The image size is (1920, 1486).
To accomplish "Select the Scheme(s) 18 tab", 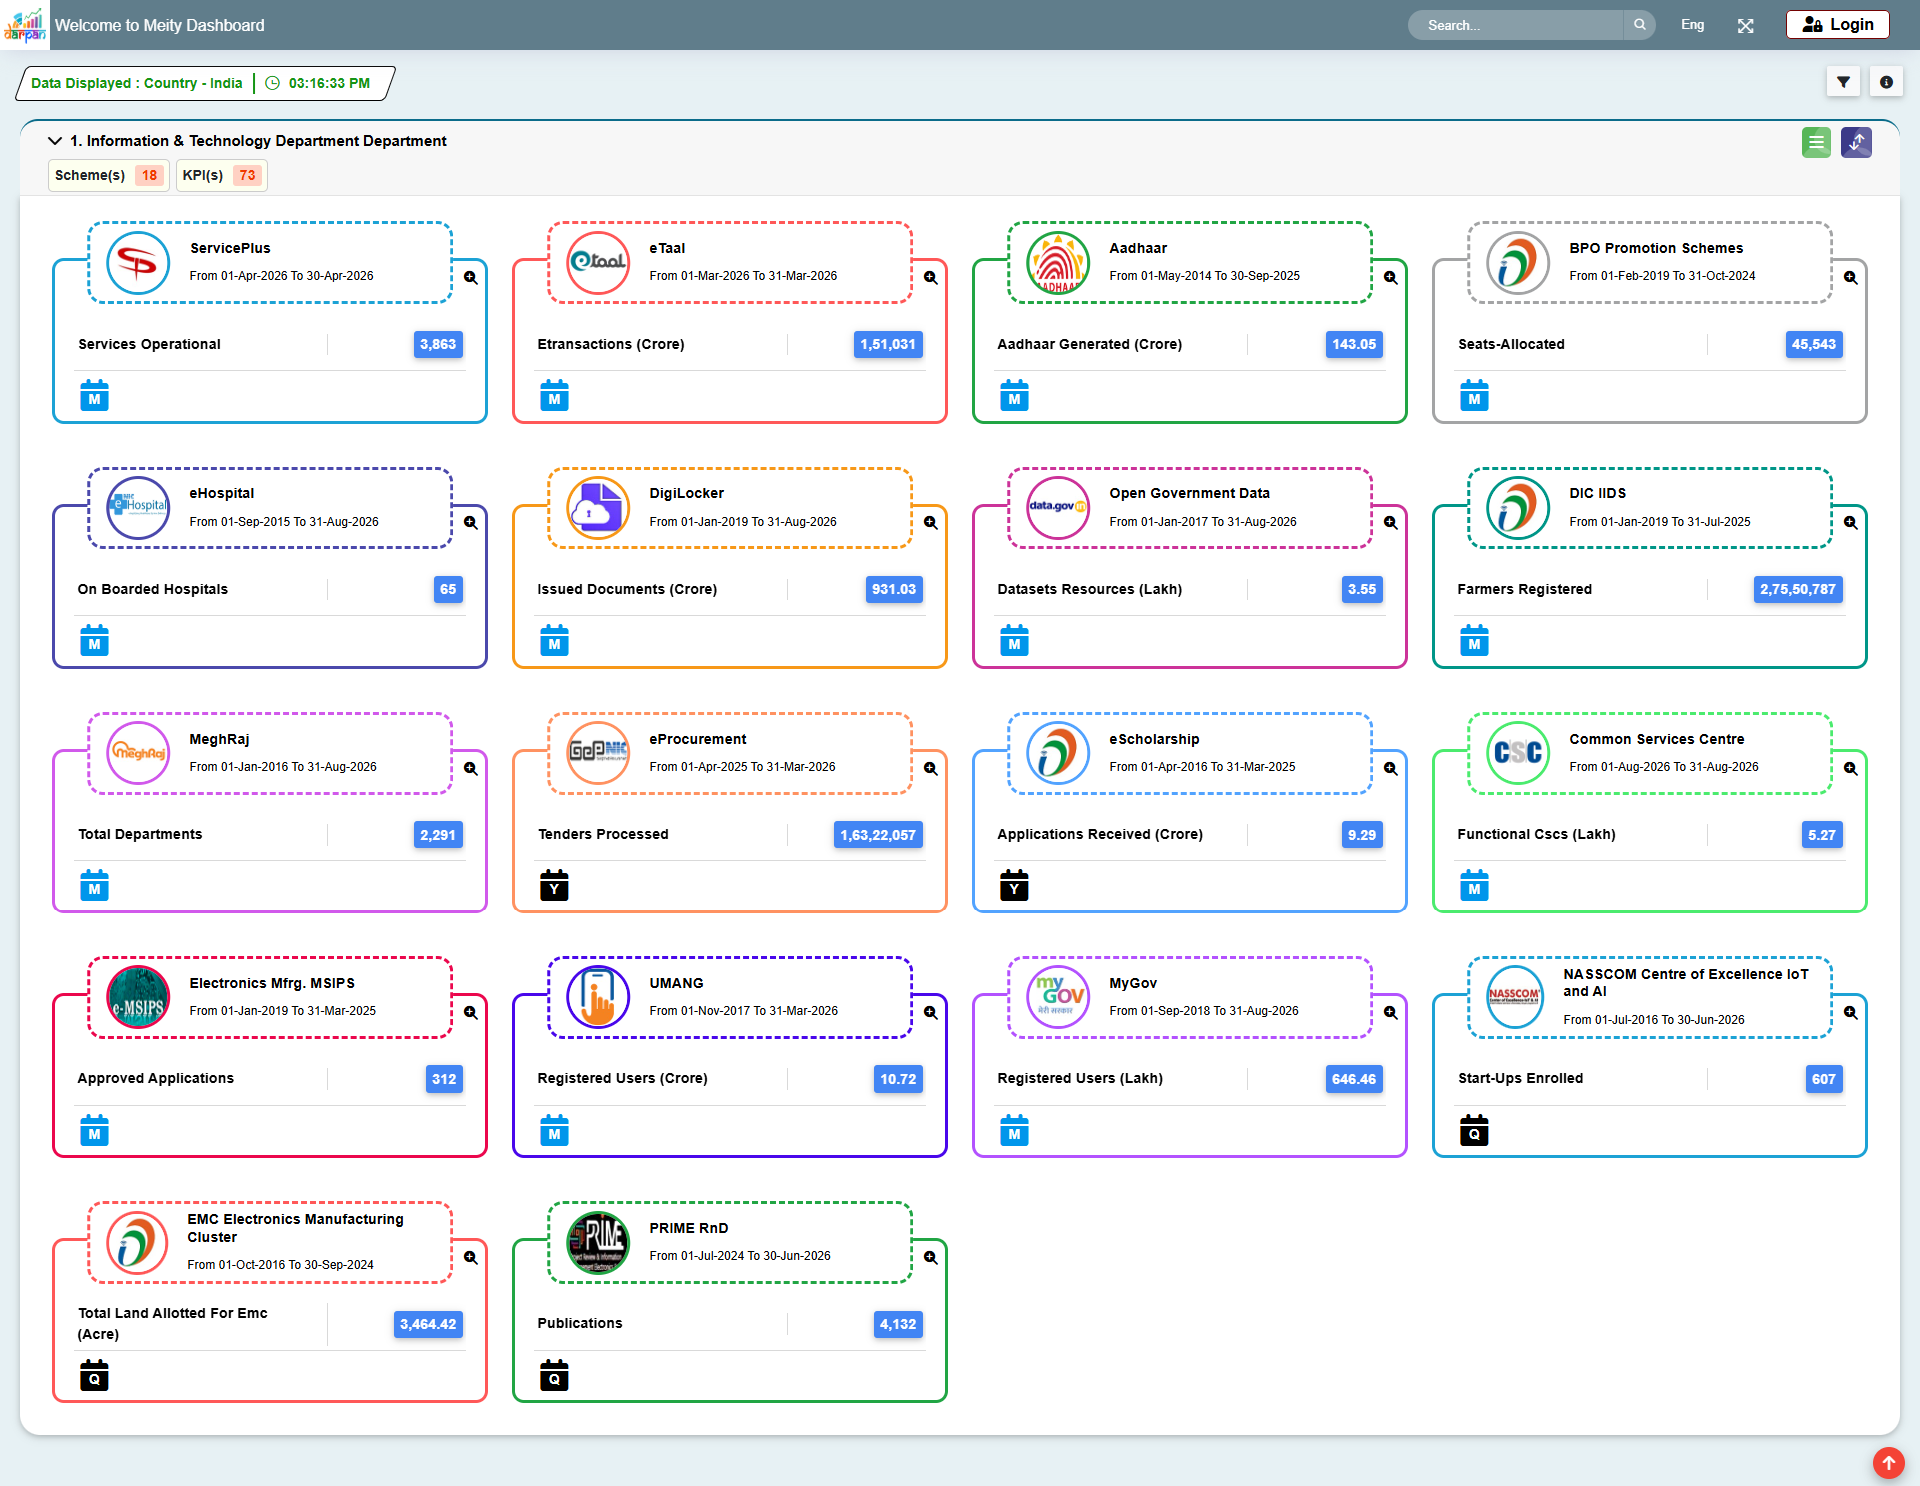I will coord(108,175).
